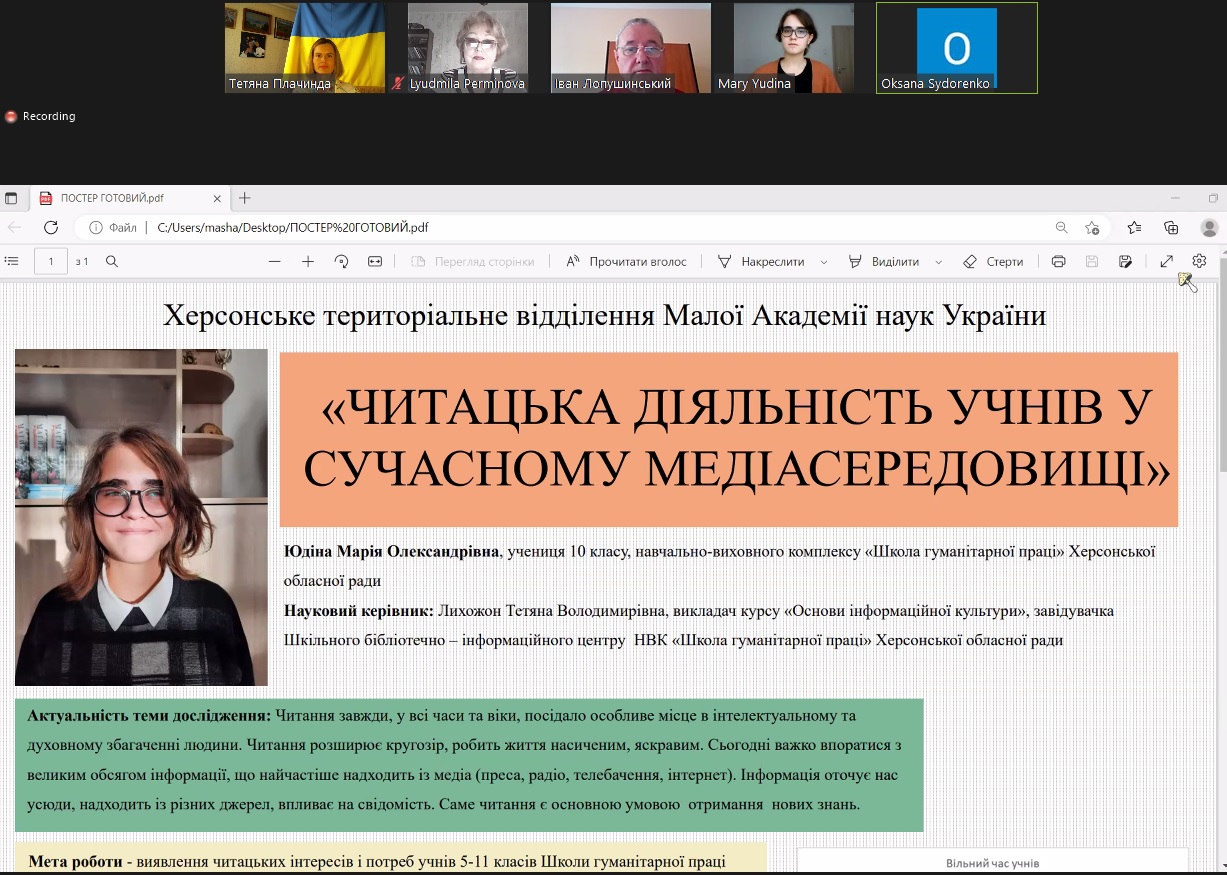Go back in browser history
The height and width of the screenshot is (875, 1227).
click(x=15, y=228)
